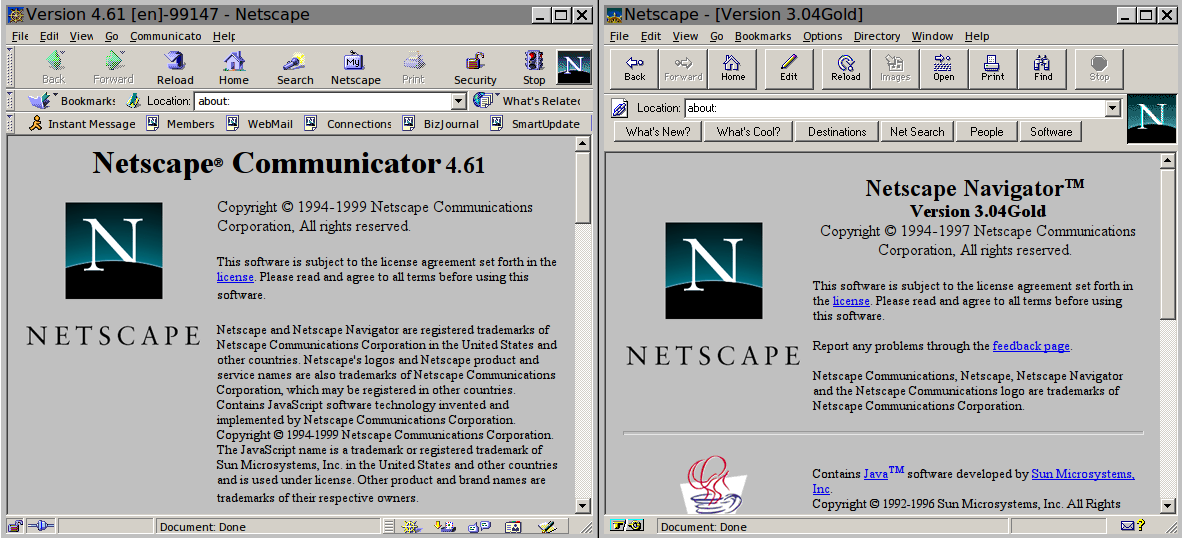Viewport: 1182px width, 538px height.
Task: Click the People directory button
Action: point(987,132)
